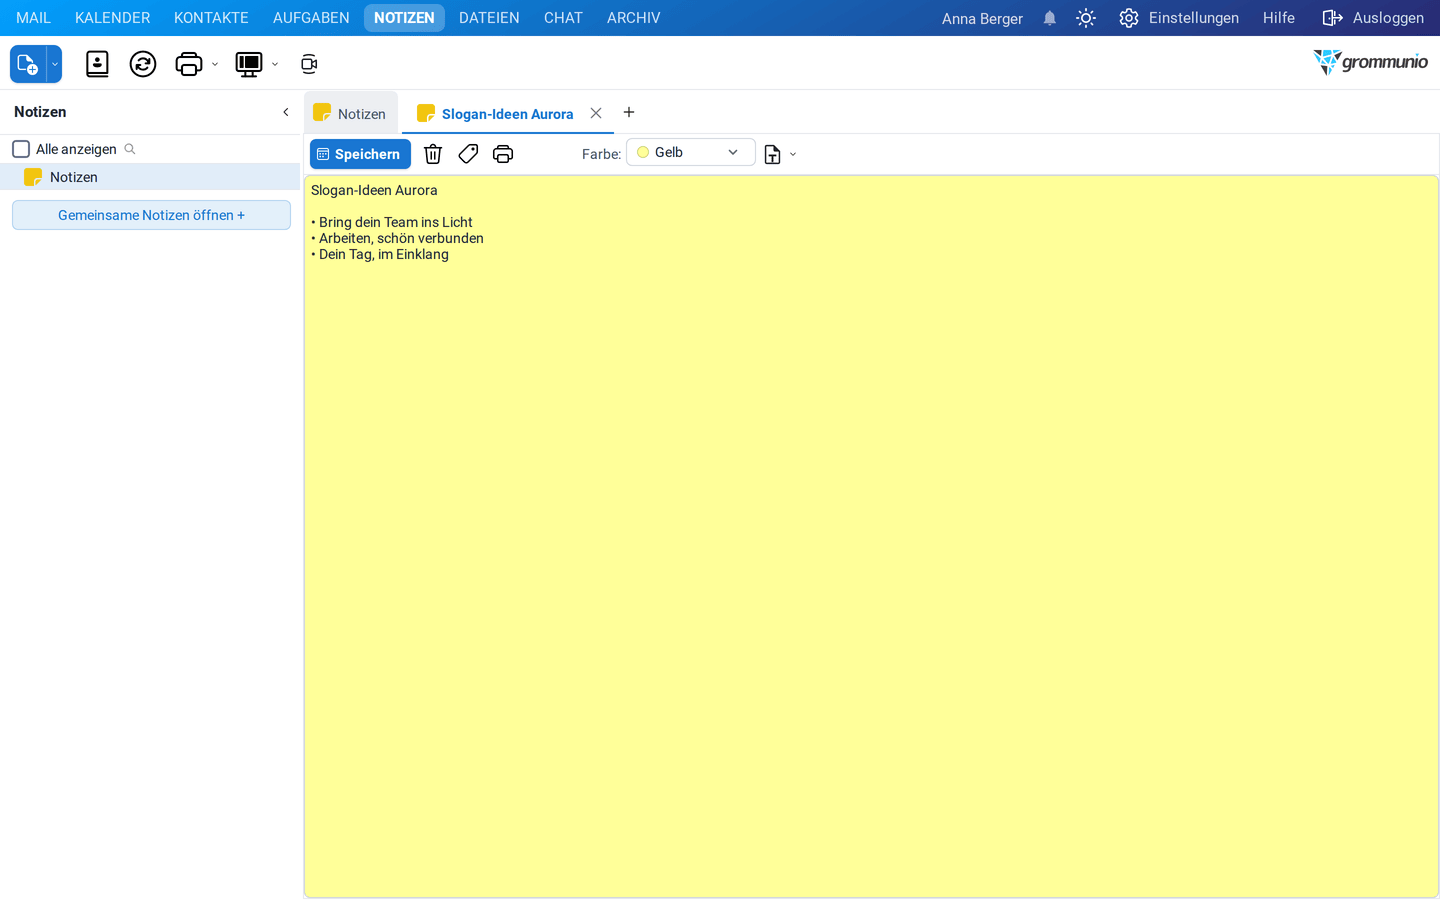Click the main toolbar print icon
Image resolution: width=1440 pixels, height=900 pixels.
(188, 64)
